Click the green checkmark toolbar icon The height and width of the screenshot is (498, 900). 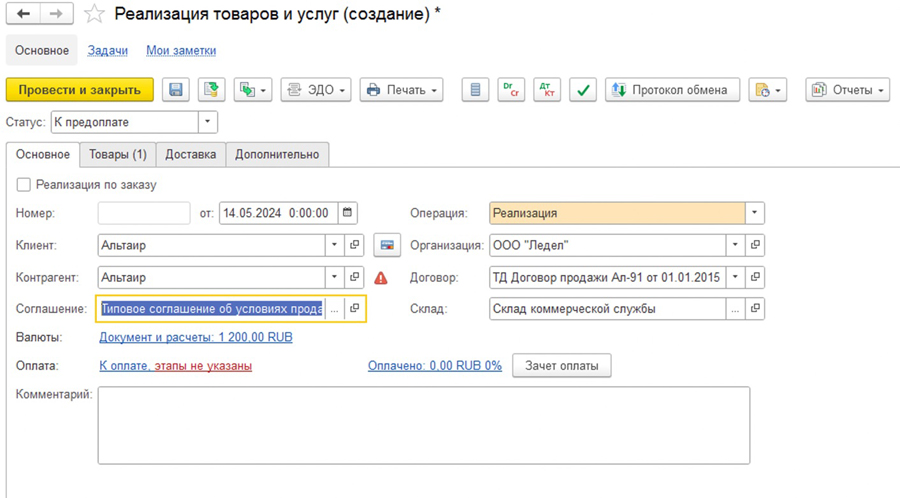point(583,90)
